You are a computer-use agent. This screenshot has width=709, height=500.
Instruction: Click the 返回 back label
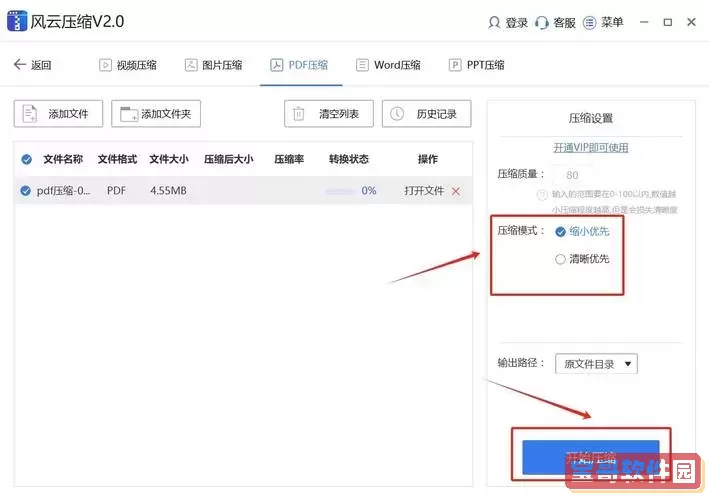[x=41, y=65]
